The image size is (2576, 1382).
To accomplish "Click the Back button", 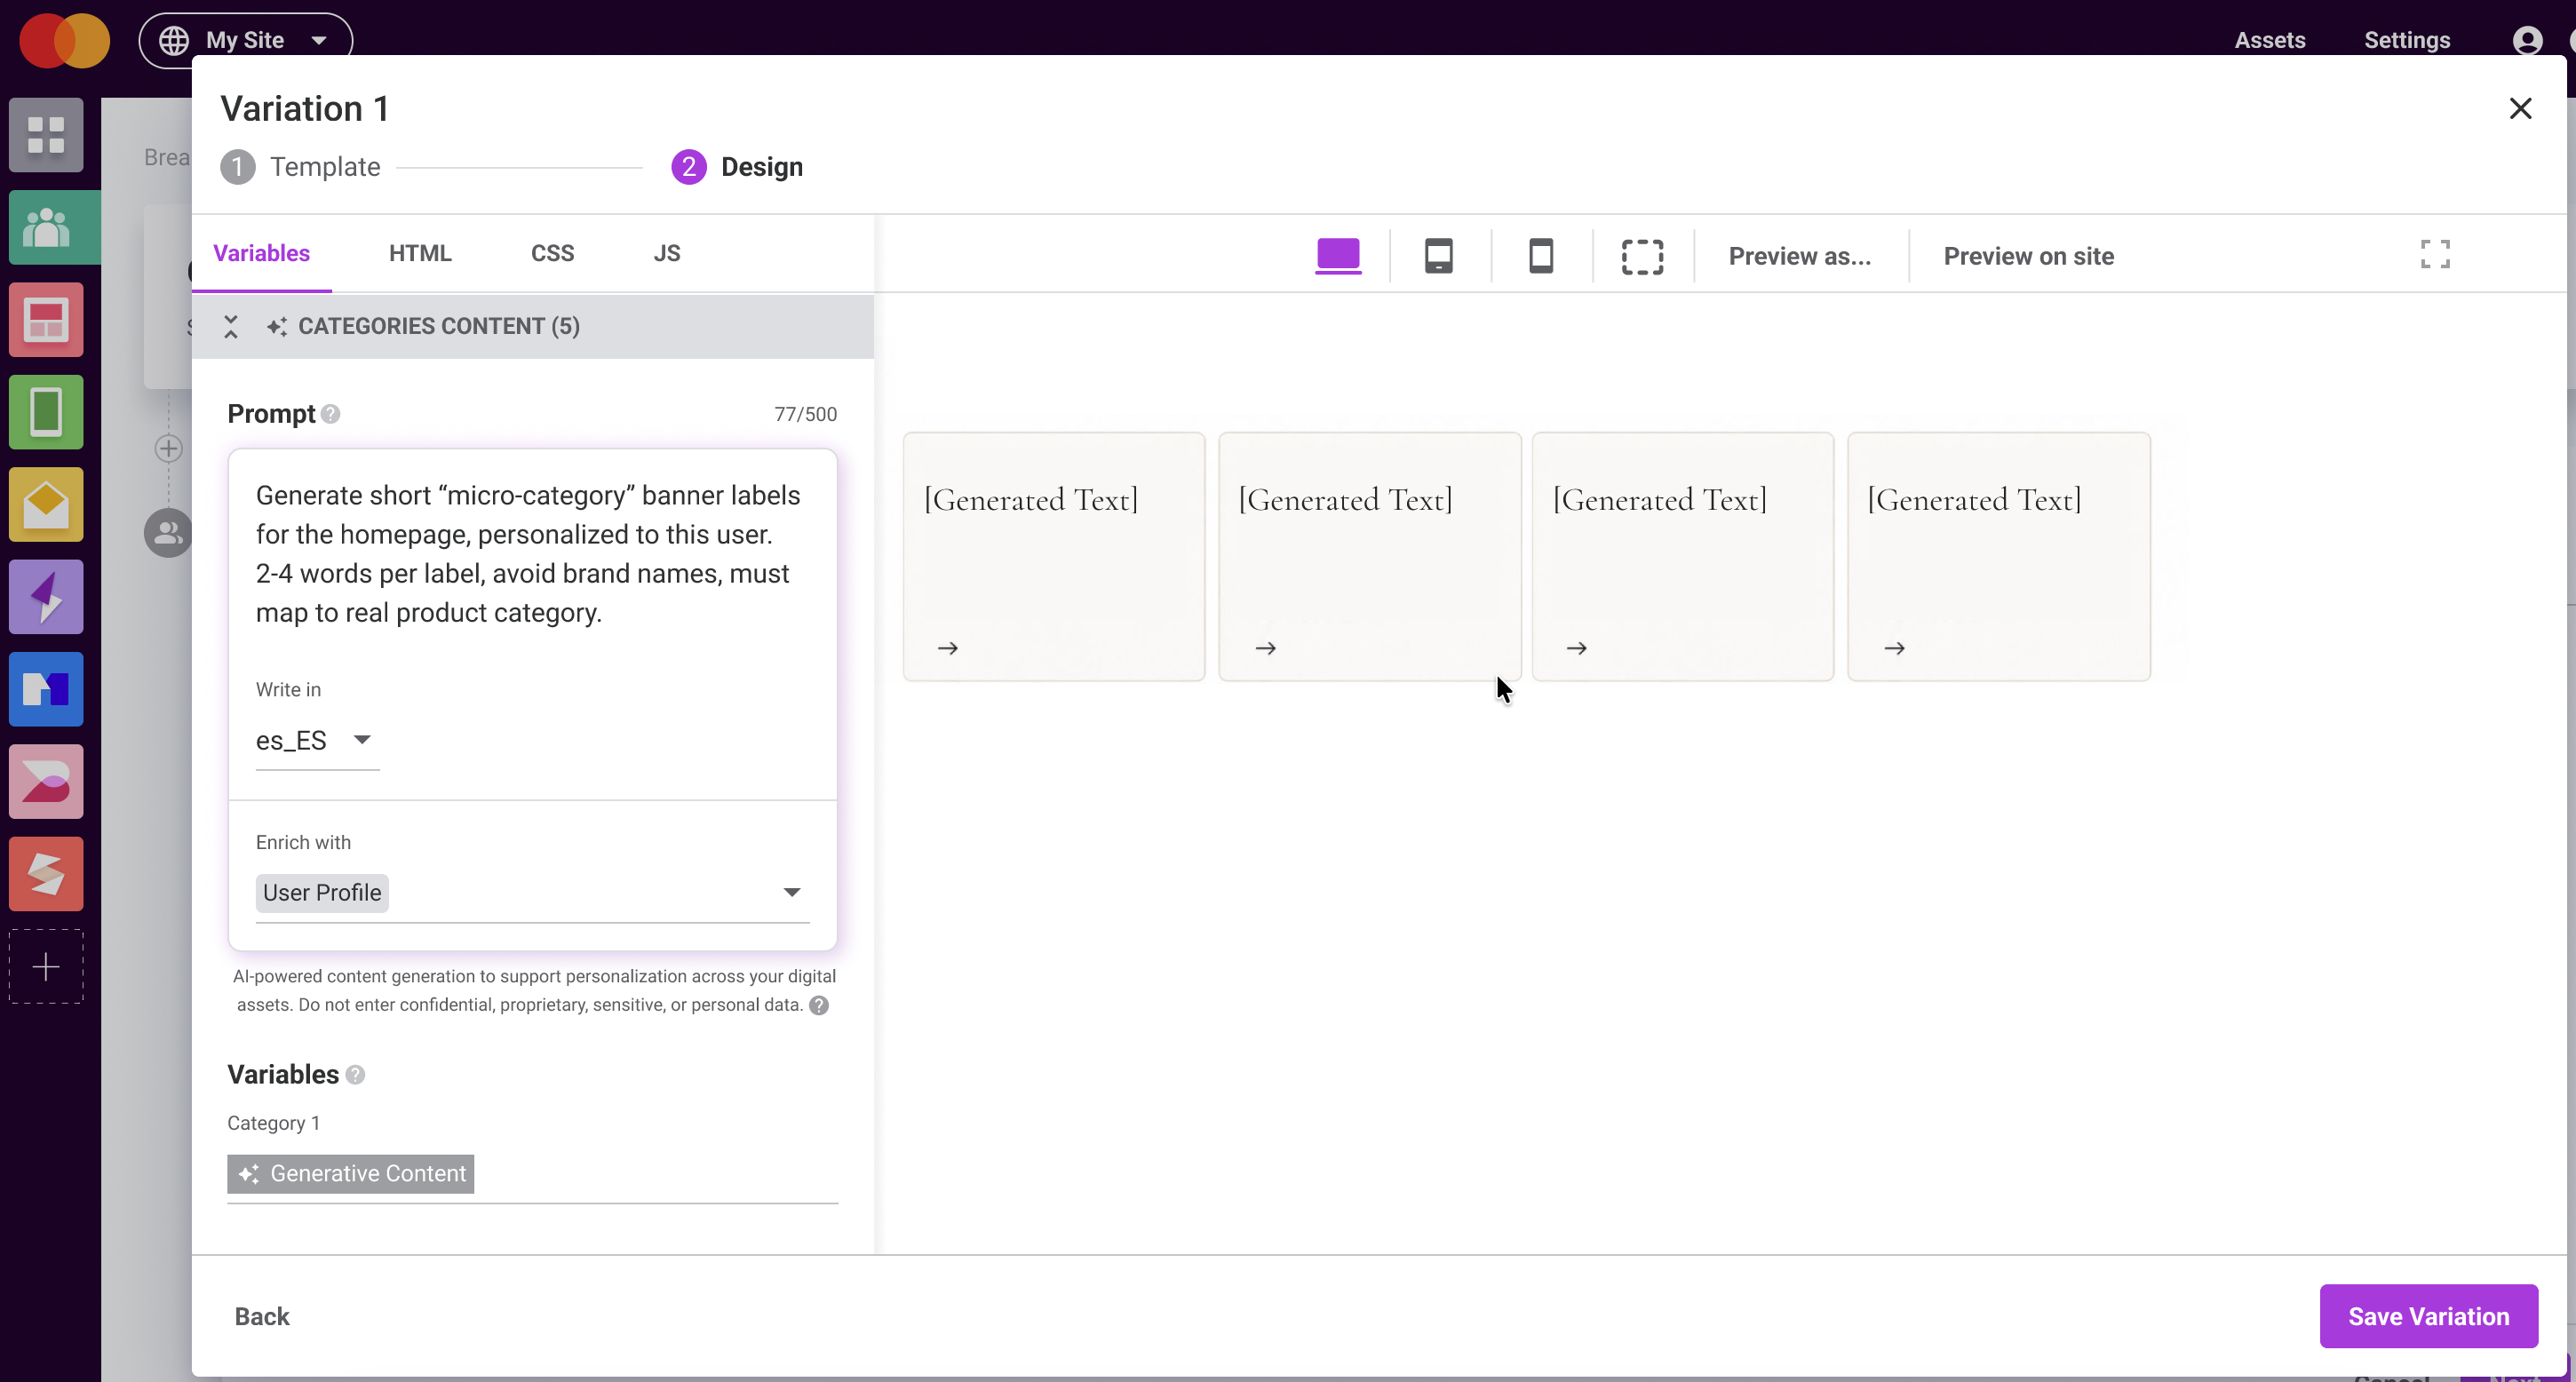I will click(x=262, y=1316).
